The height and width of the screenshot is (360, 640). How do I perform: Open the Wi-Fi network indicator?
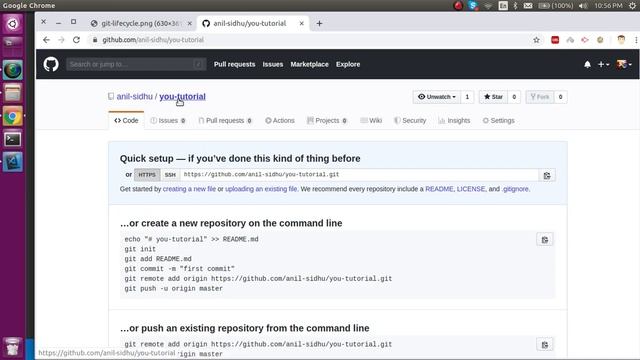pos(488,6)
